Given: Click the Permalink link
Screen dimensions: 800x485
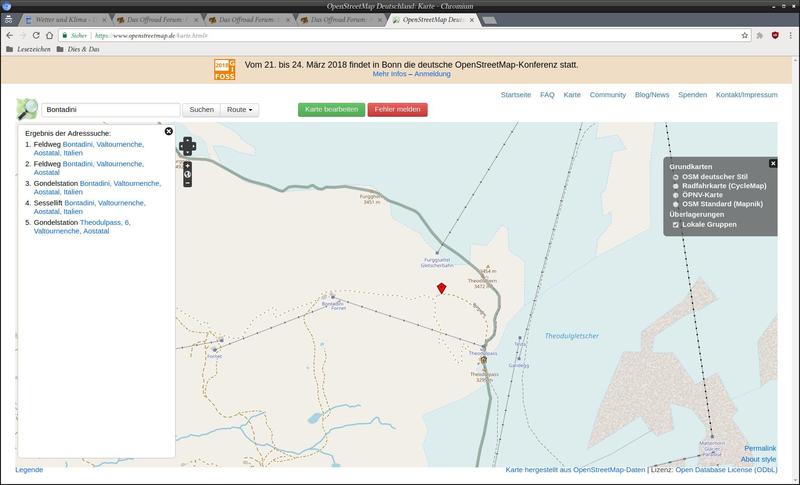Looking at the screenshot, I should pyautogui.click(x=760, y=448).
